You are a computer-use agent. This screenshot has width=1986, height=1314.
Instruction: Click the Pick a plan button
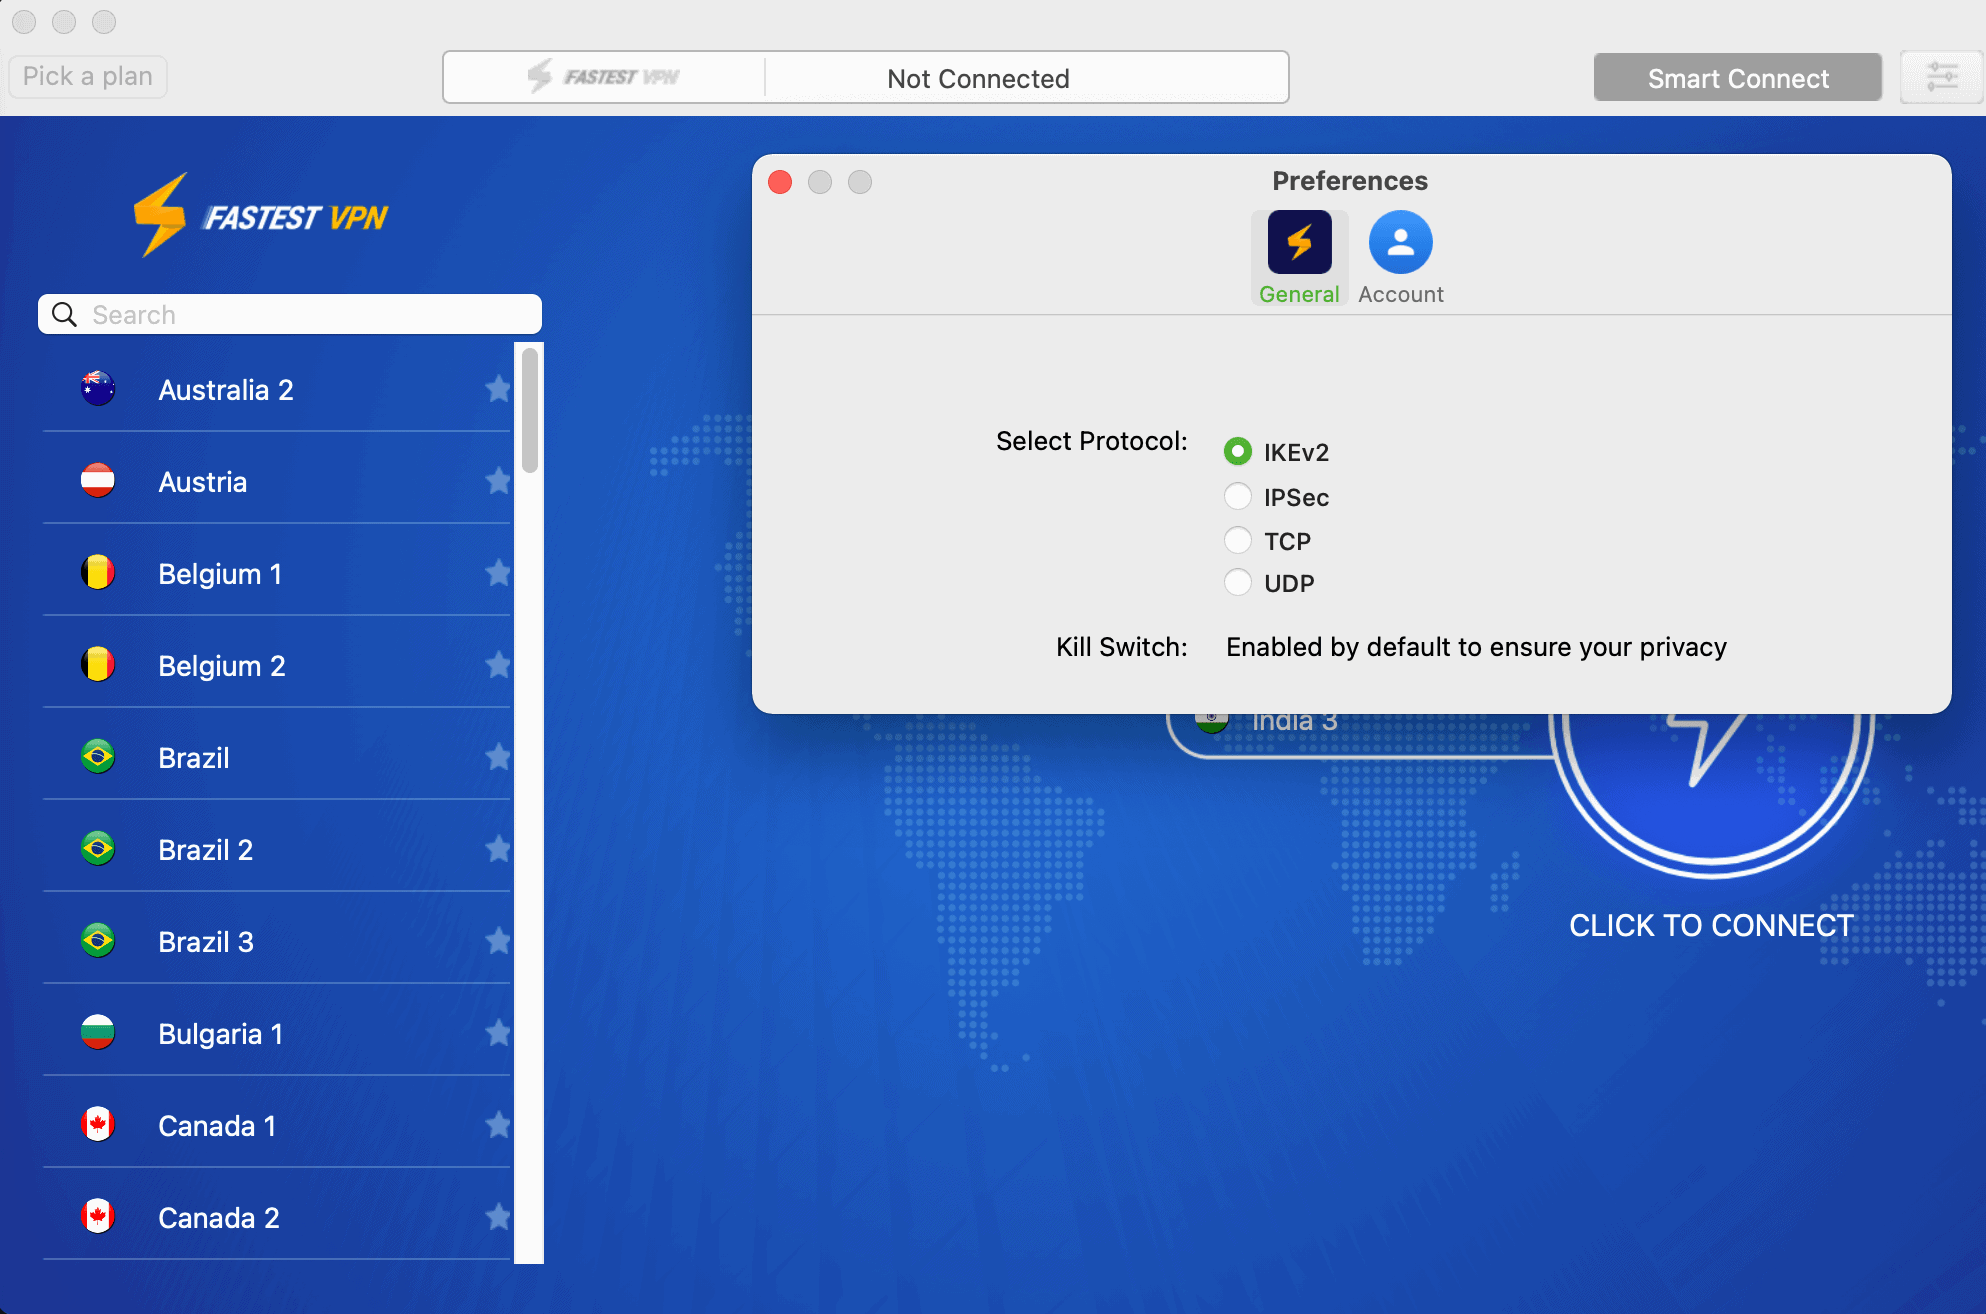tap(87, 76)
